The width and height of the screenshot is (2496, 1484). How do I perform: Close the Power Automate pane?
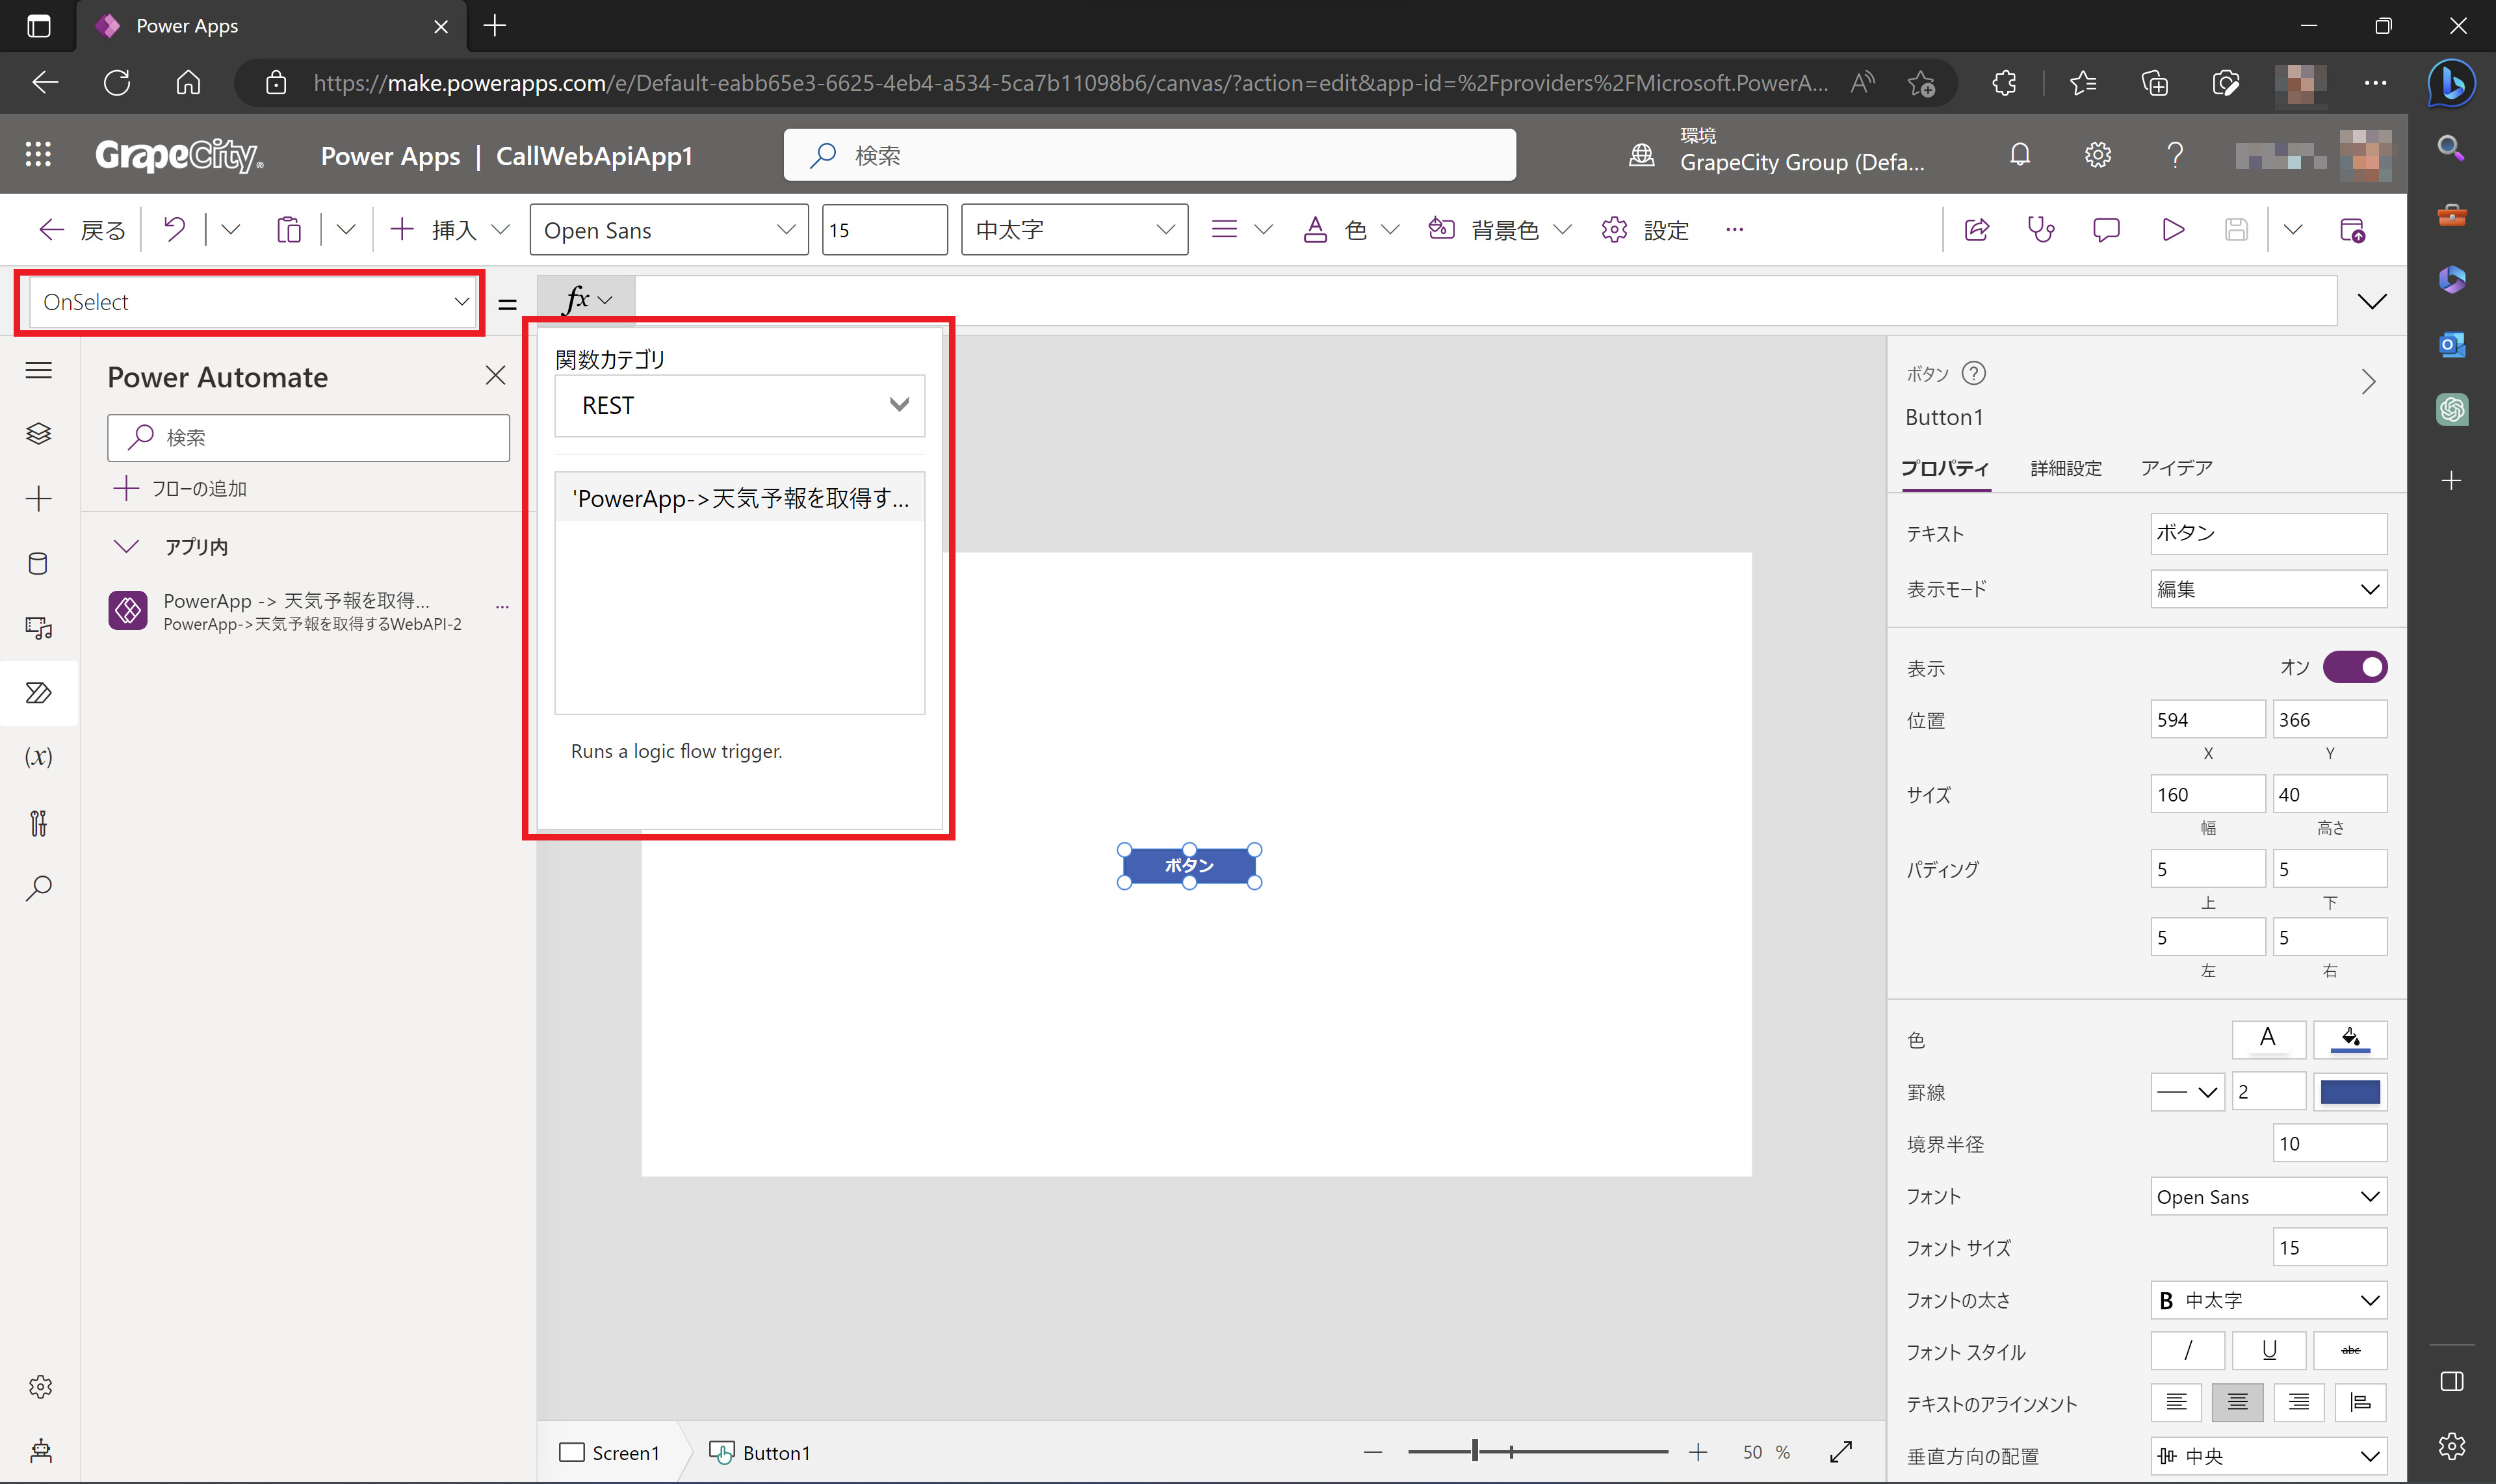coord(495,376)
